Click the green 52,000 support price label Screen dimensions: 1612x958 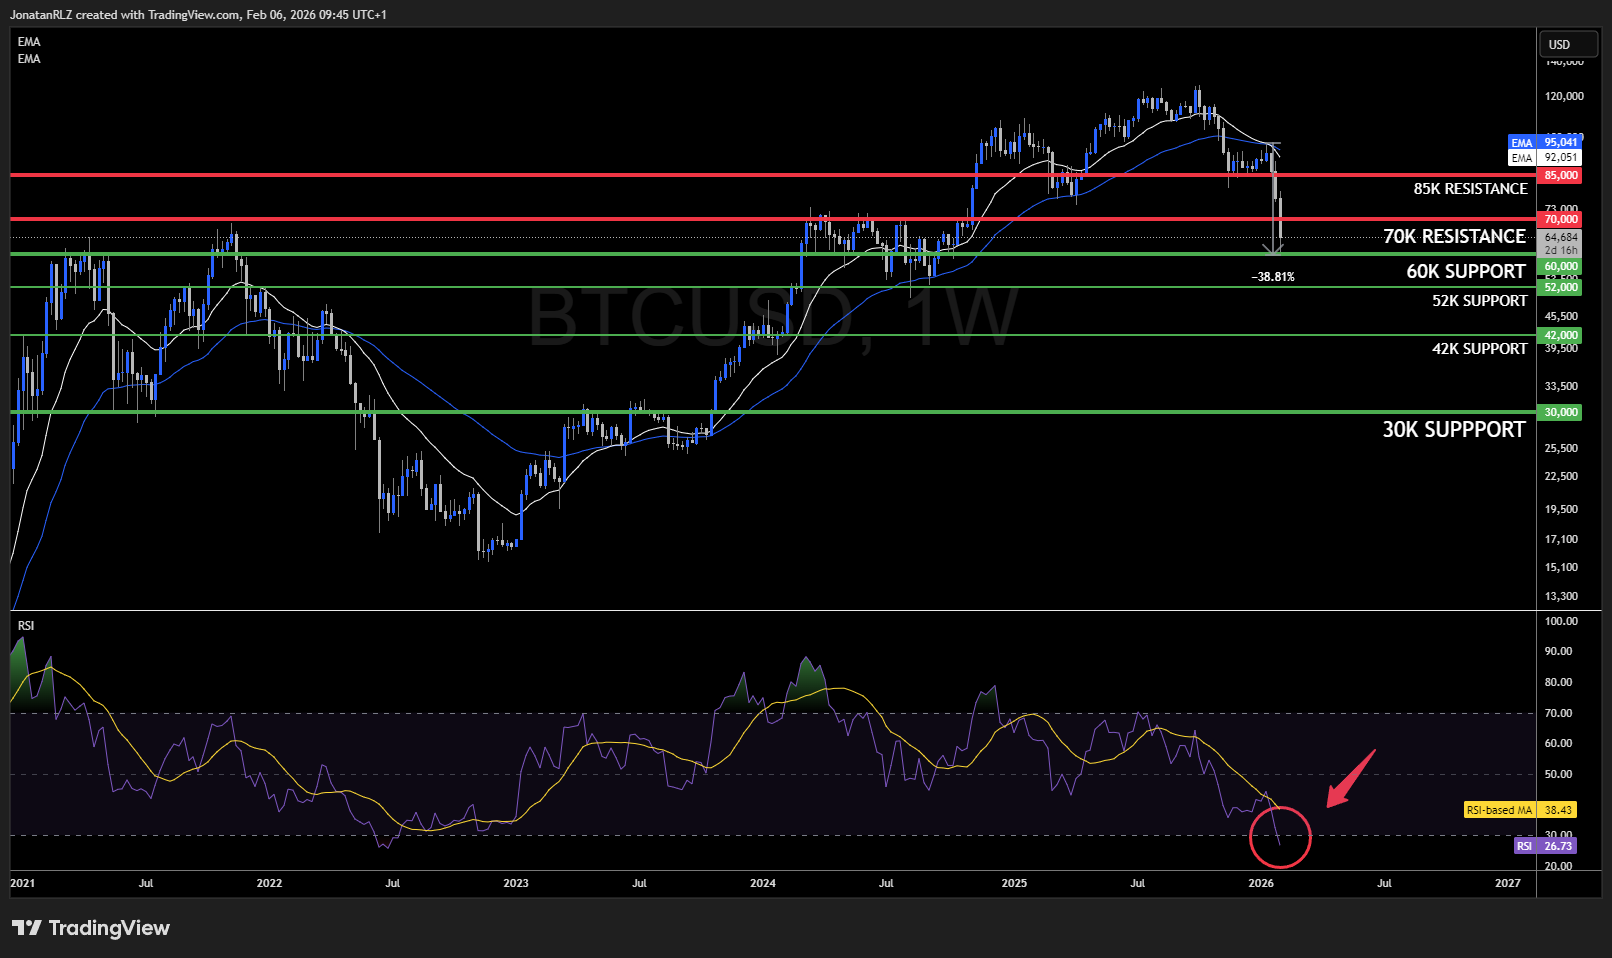tap(1559, 286)
